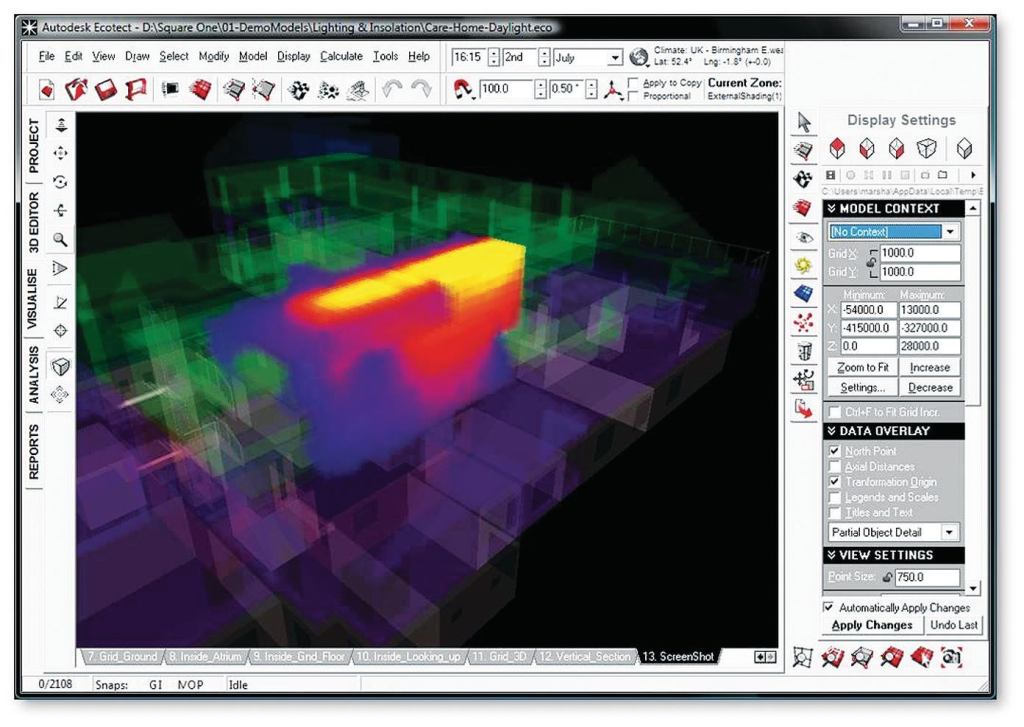Open the July month dropdown
Image resolution: width=1024 pixels, height=727 pixels.
[x=616, y=58]
